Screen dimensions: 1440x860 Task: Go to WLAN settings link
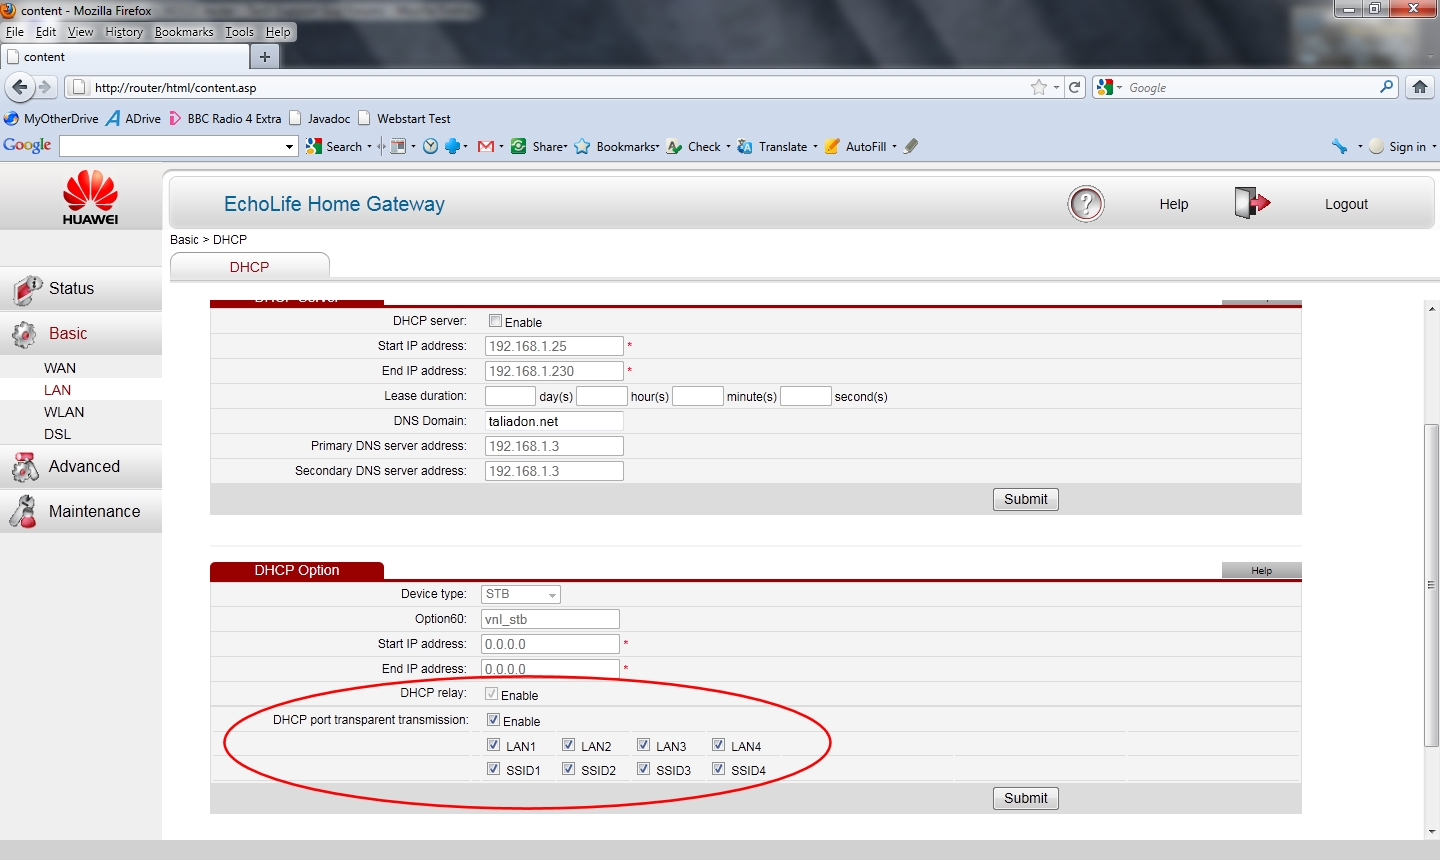64,412
